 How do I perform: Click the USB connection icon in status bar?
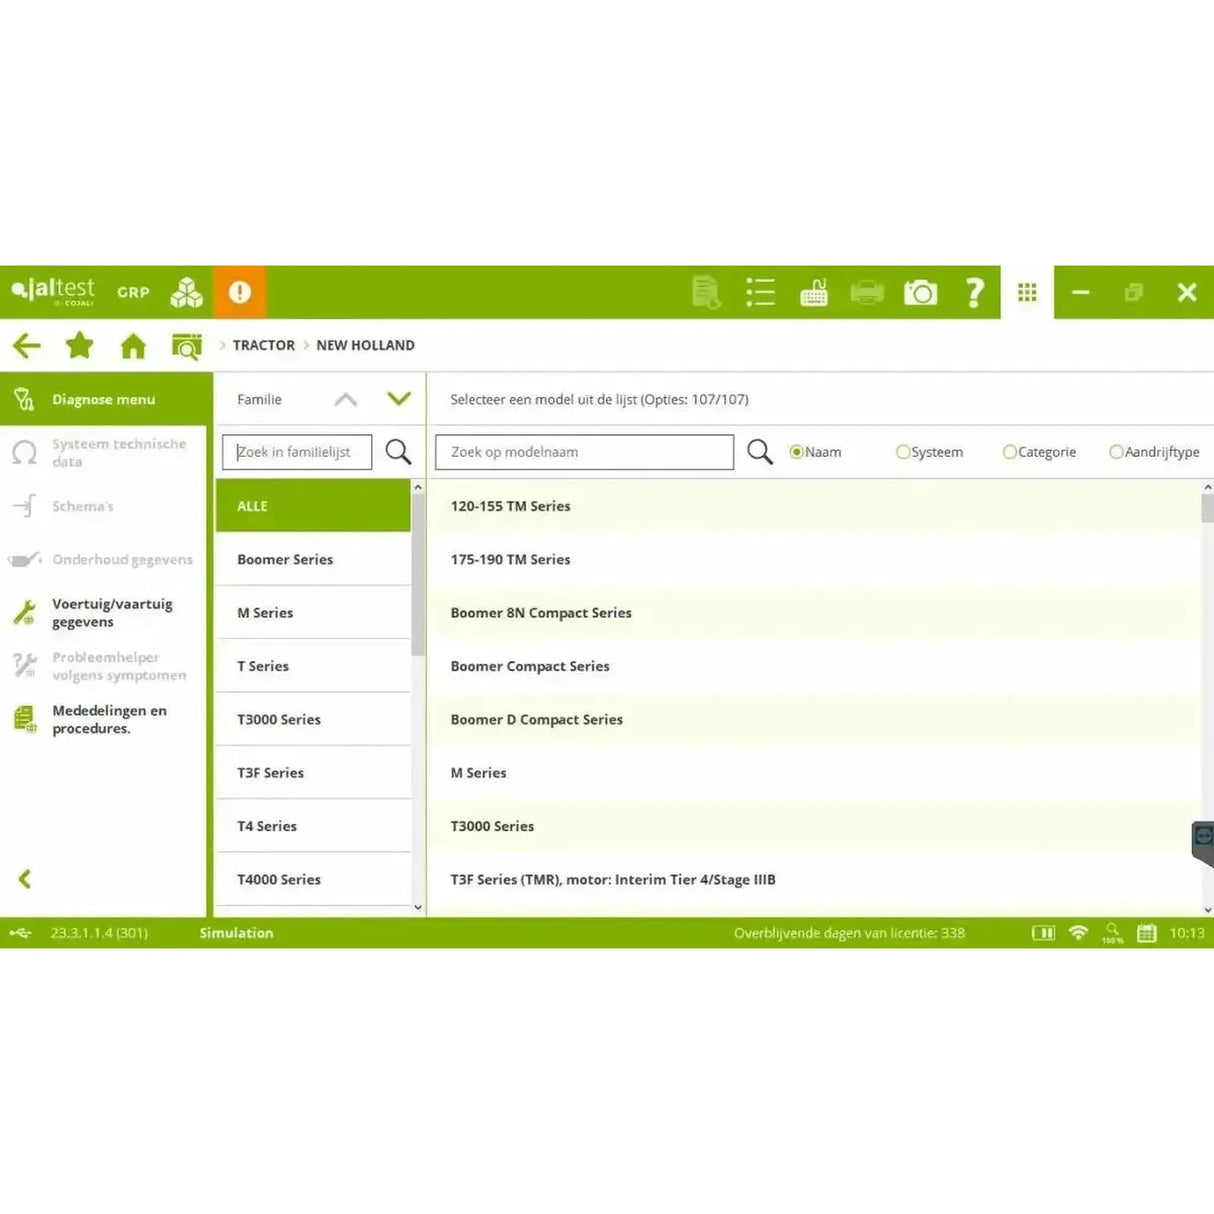(x=20, y=933)
